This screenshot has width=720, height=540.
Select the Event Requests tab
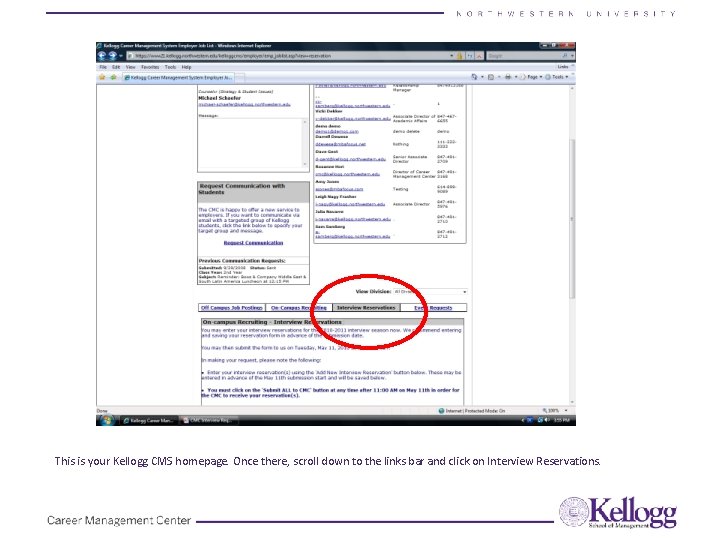coord(433,308)
